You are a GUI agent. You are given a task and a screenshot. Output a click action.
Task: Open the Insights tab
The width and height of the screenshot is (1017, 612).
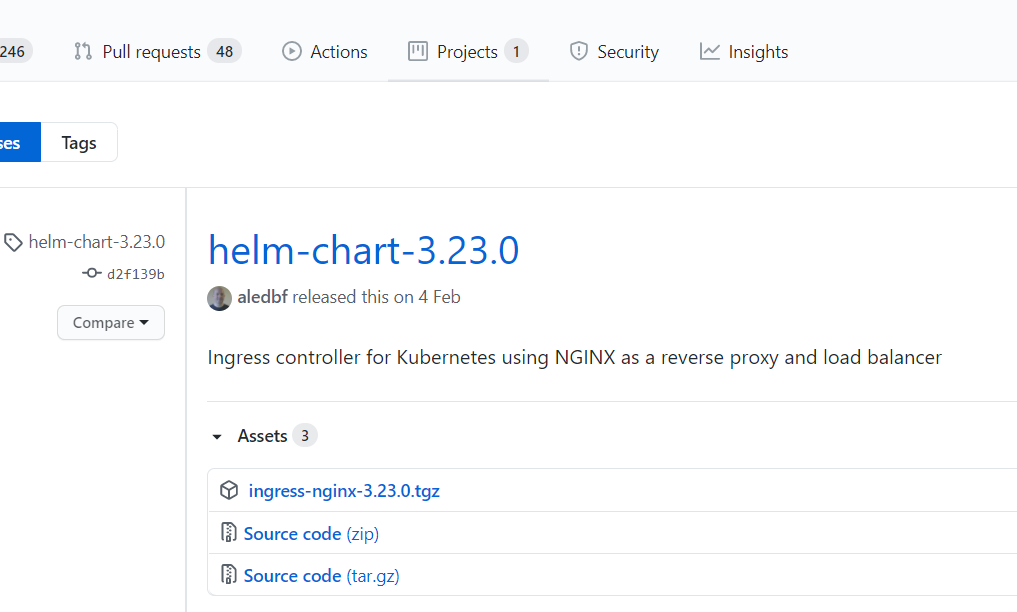[743, 52]
